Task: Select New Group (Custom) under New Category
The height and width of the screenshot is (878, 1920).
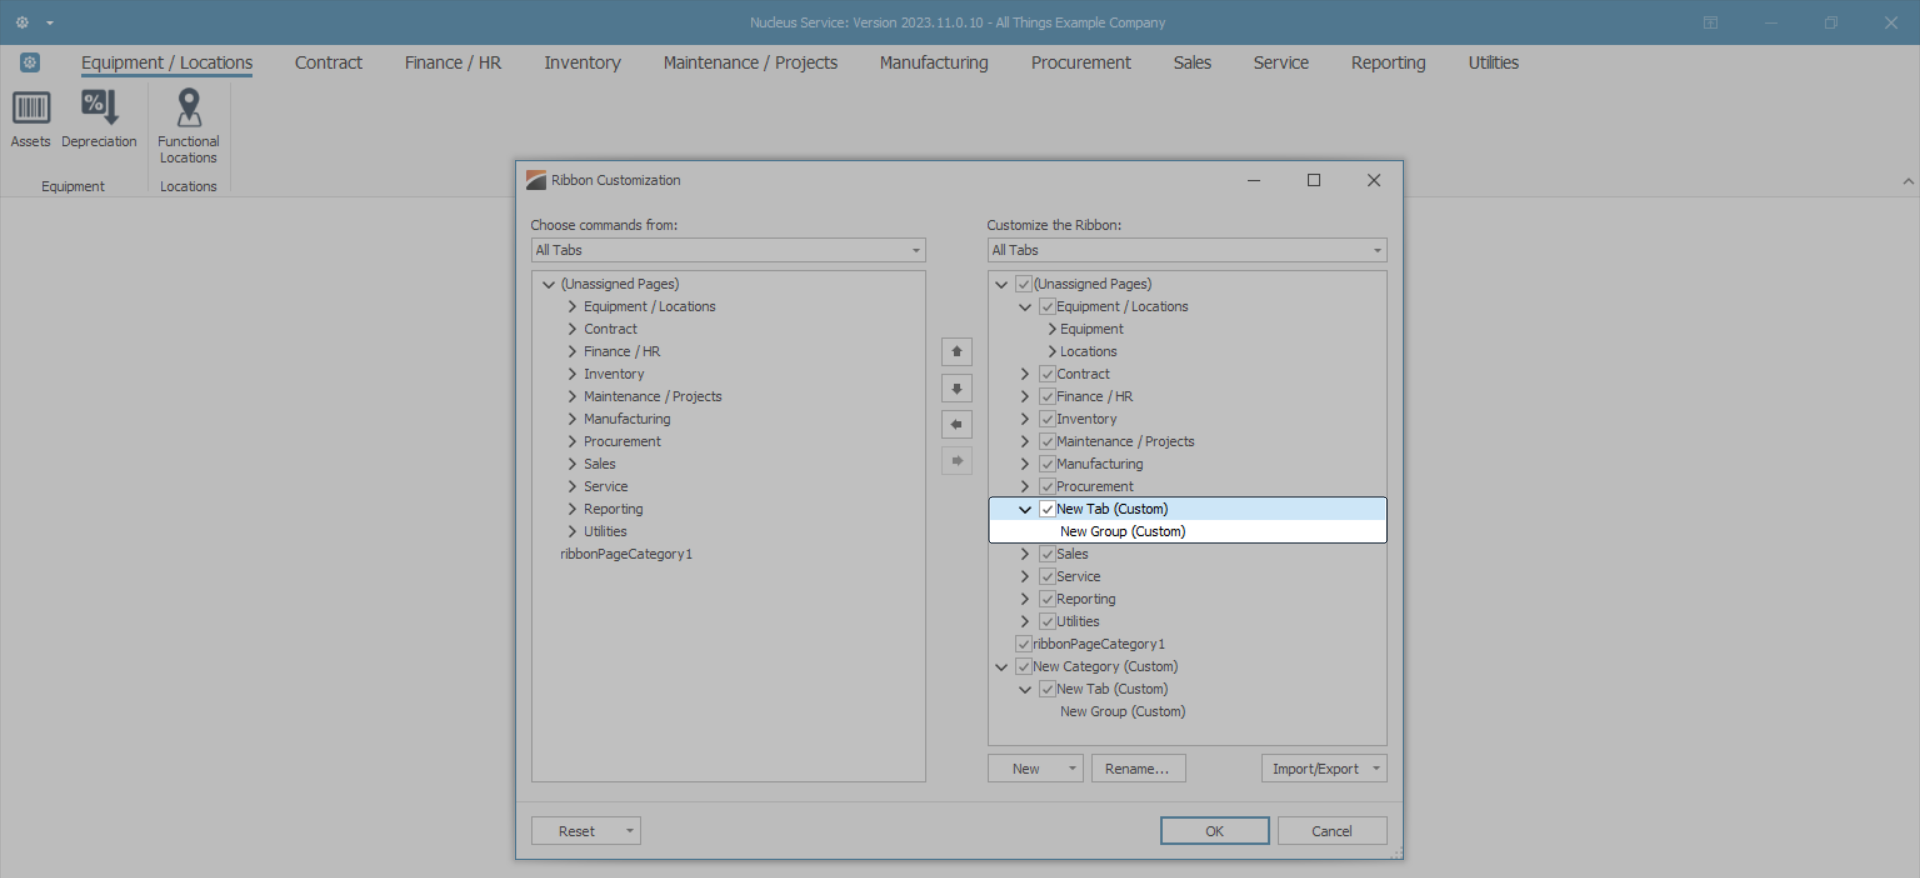Action: pyautogui.click(x=1123, y=712)
